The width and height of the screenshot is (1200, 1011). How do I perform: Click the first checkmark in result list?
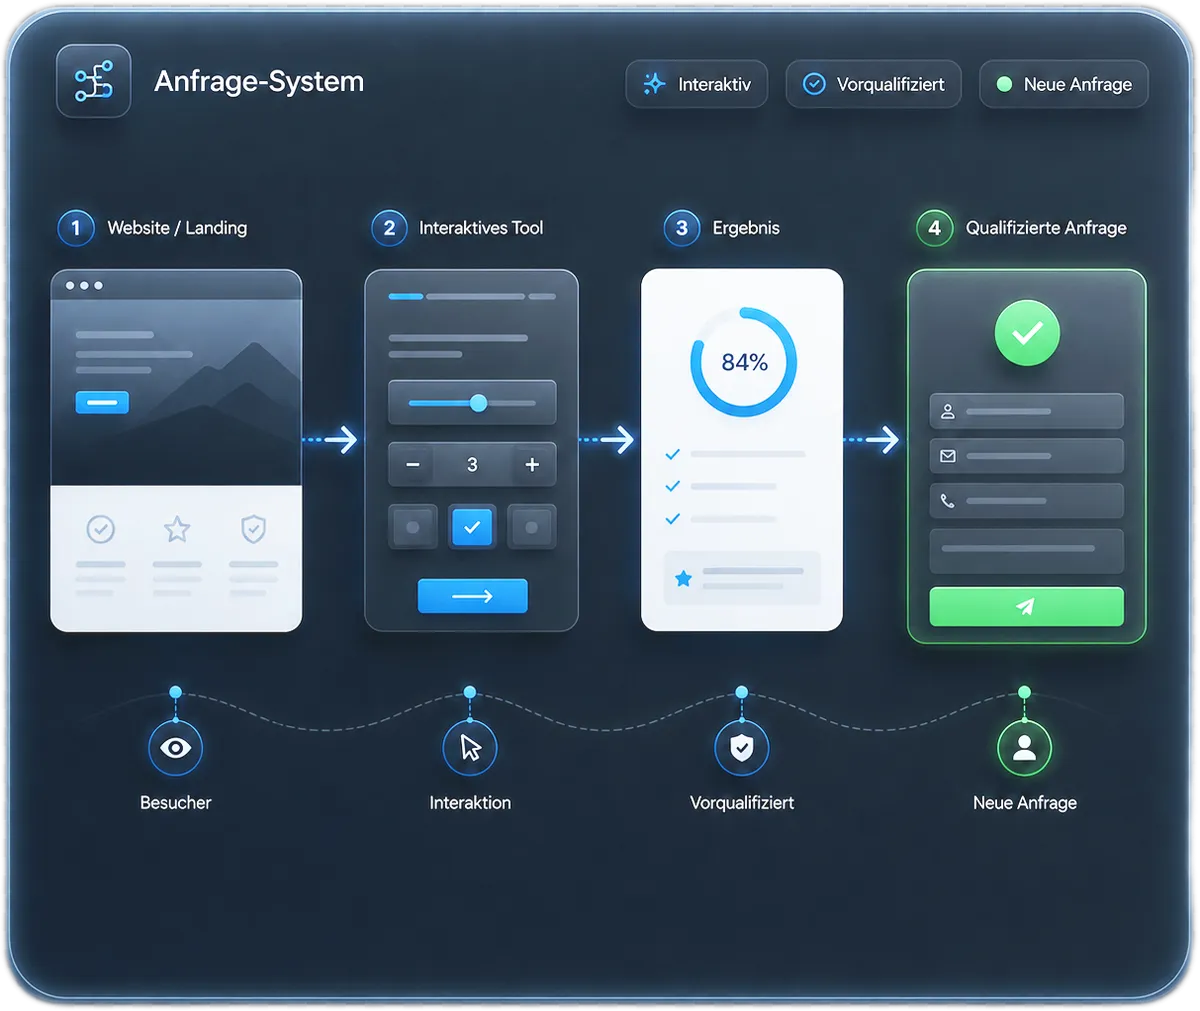673,454
